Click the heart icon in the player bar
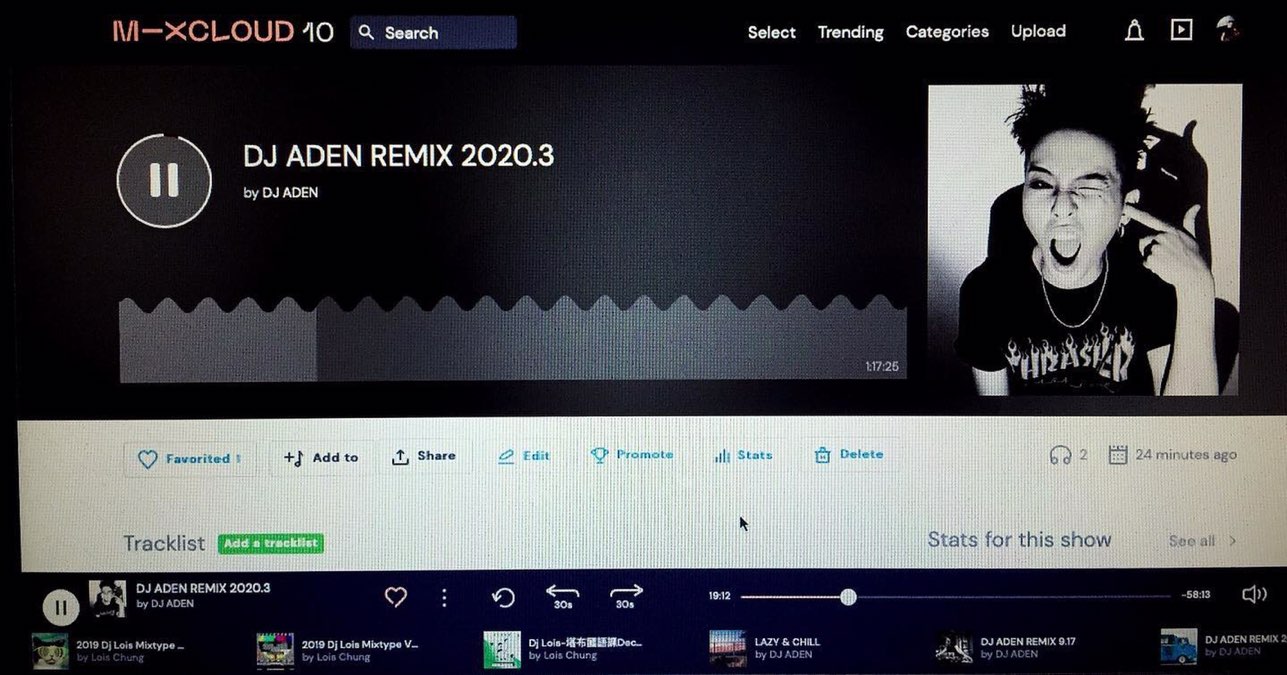The height and width of the screenshot is (675, 1287). click(x=396, y=597)
